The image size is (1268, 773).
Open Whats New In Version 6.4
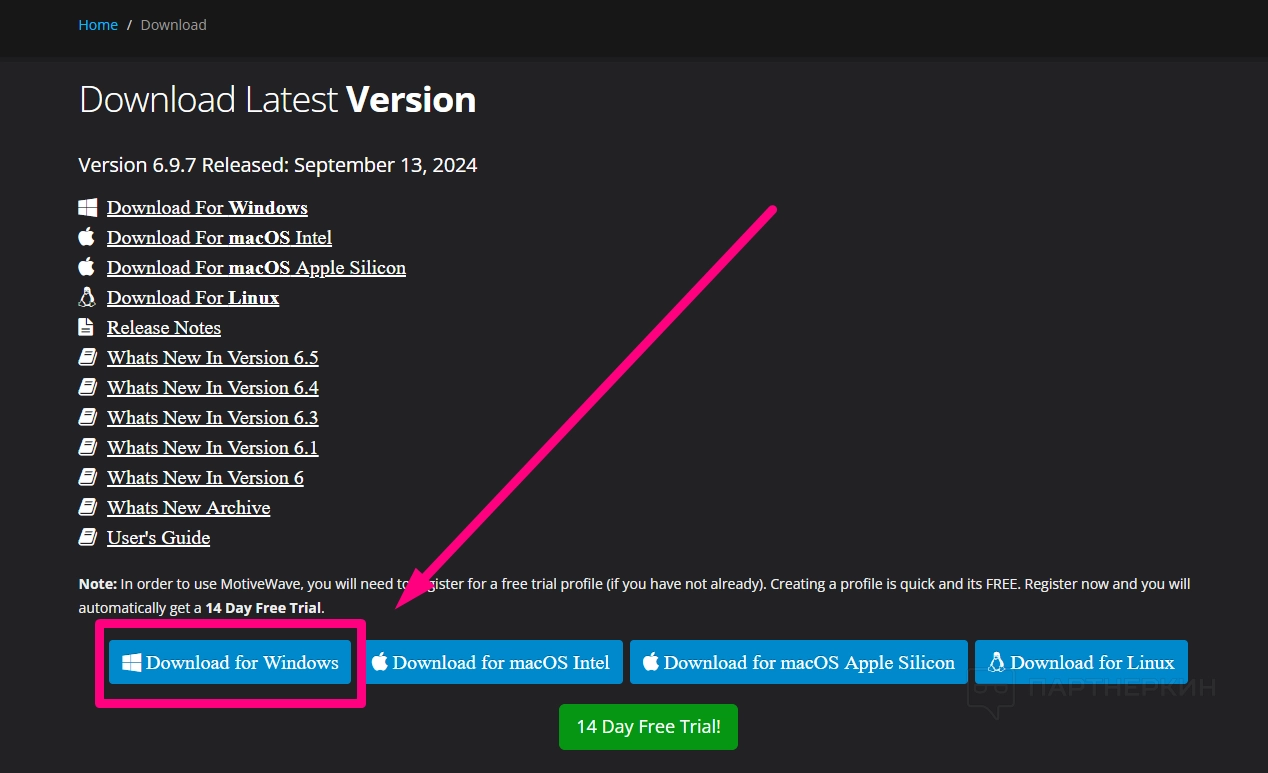pyautogui.click(x=213, y=388)
